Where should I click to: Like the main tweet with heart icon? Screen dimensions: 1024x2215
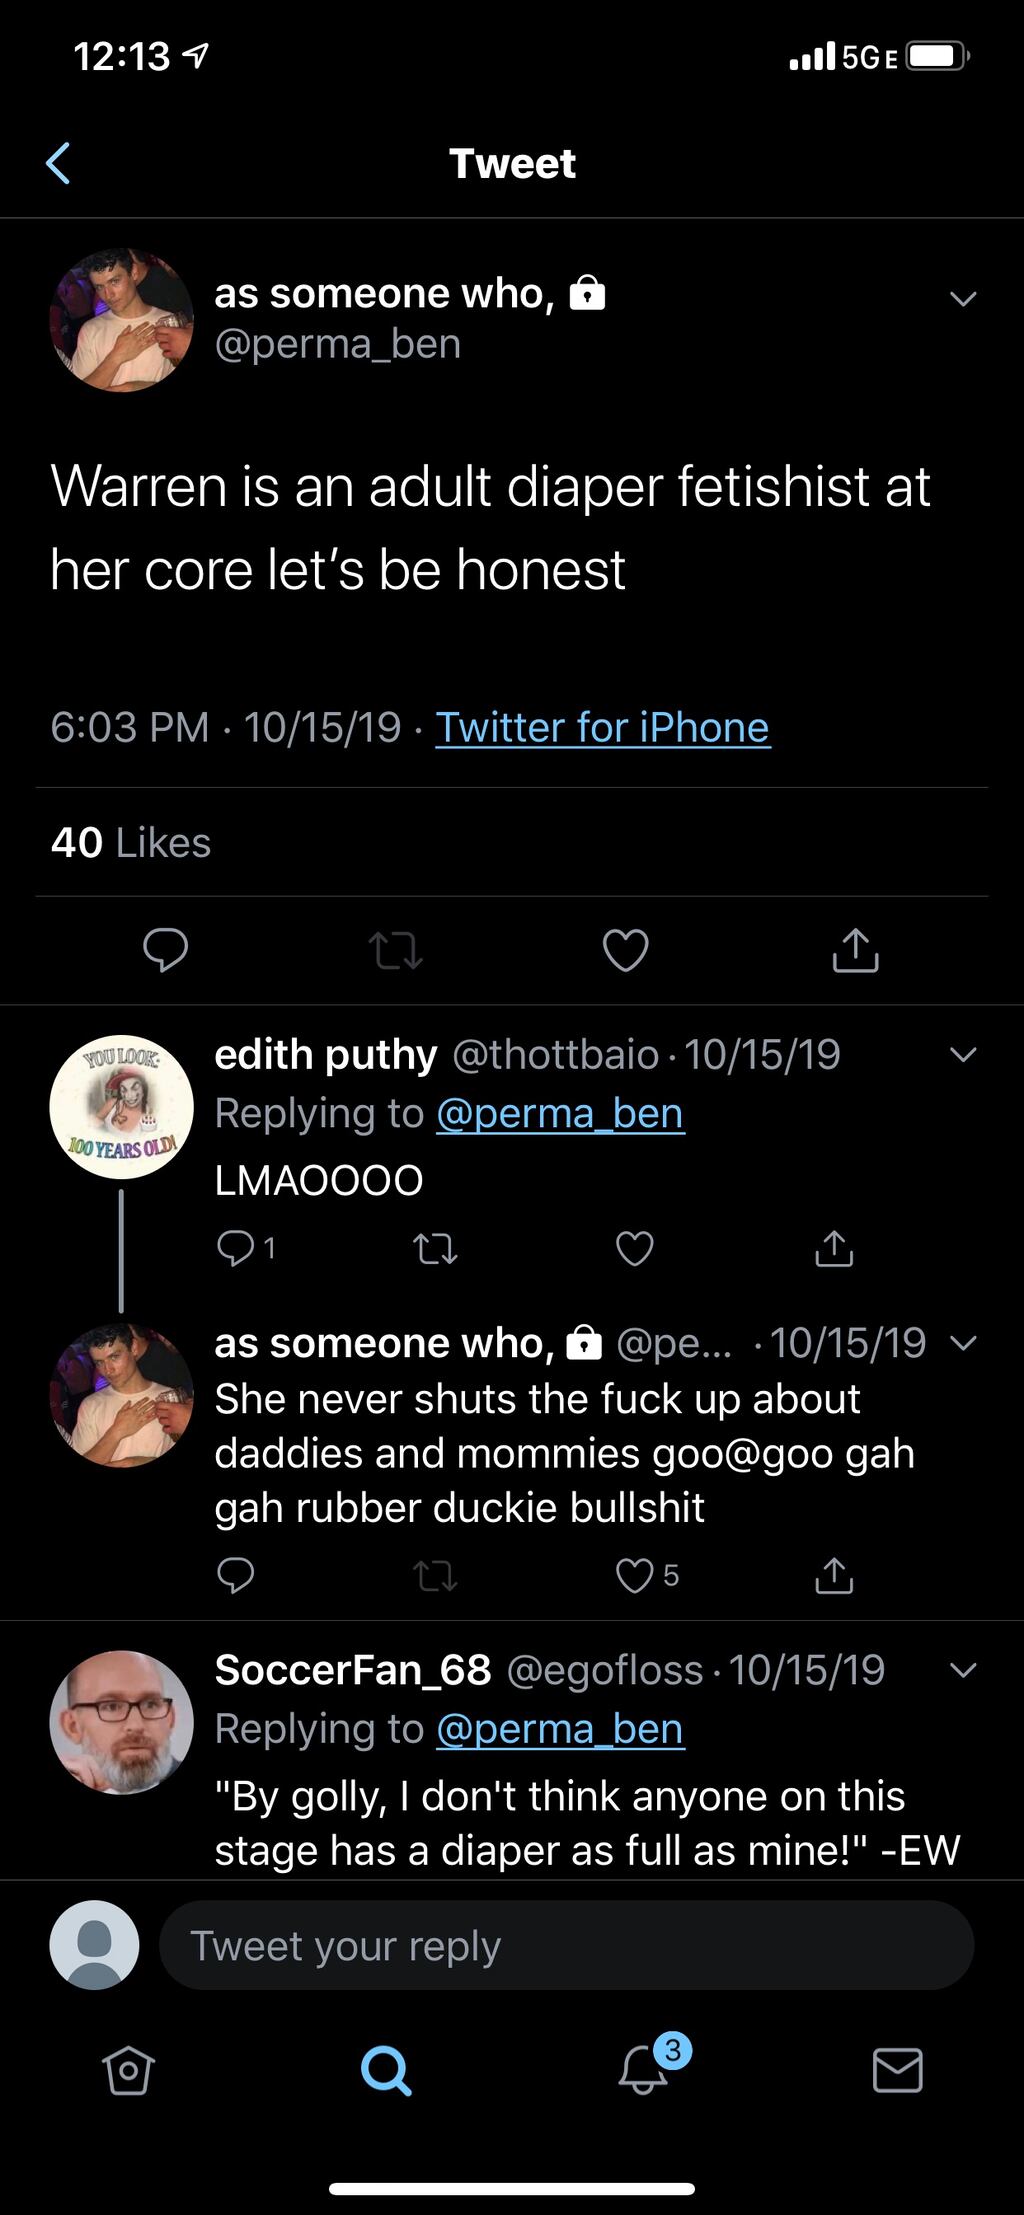click(626, 950)
